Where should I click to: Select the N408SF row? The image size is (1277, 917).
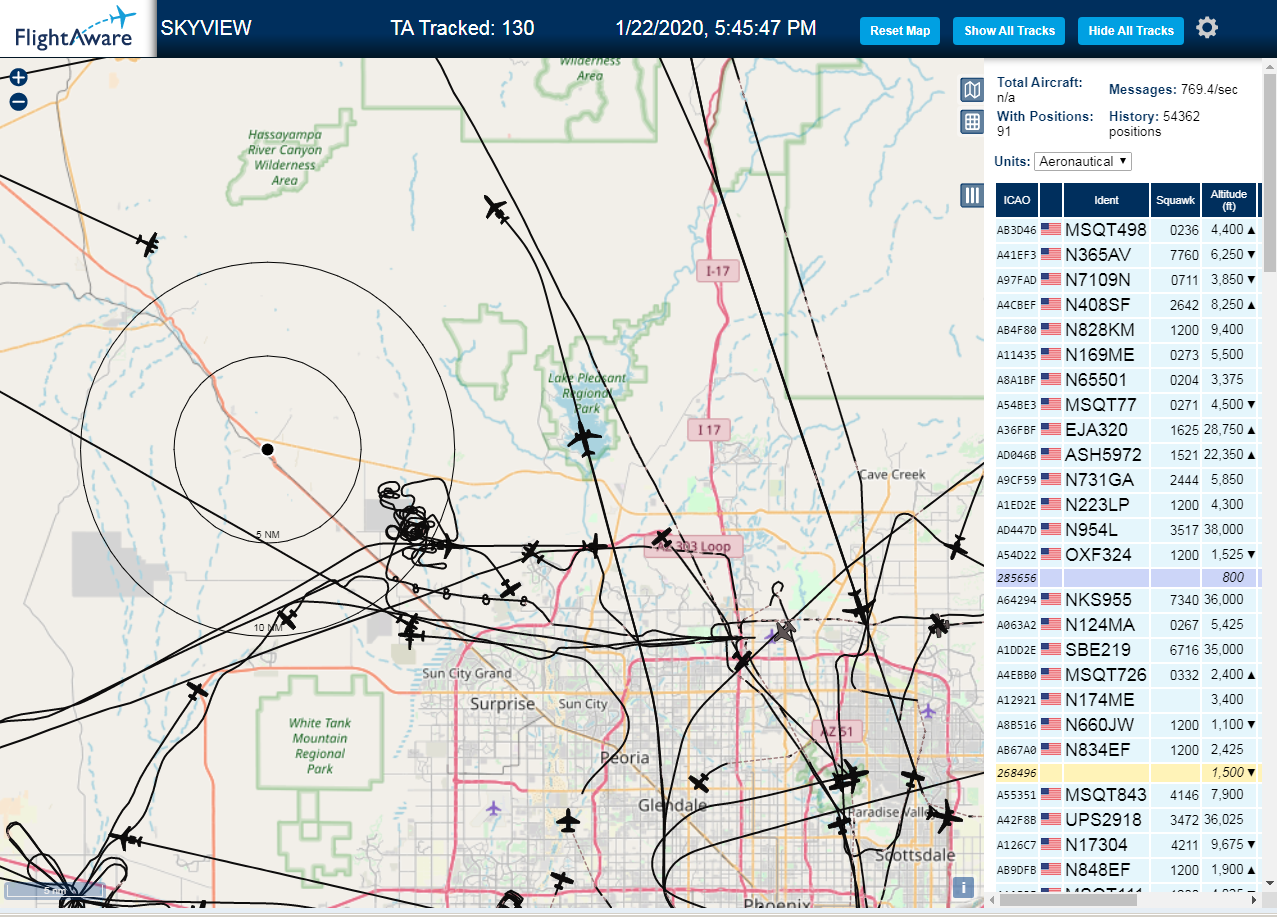(x=1127, y=304)
